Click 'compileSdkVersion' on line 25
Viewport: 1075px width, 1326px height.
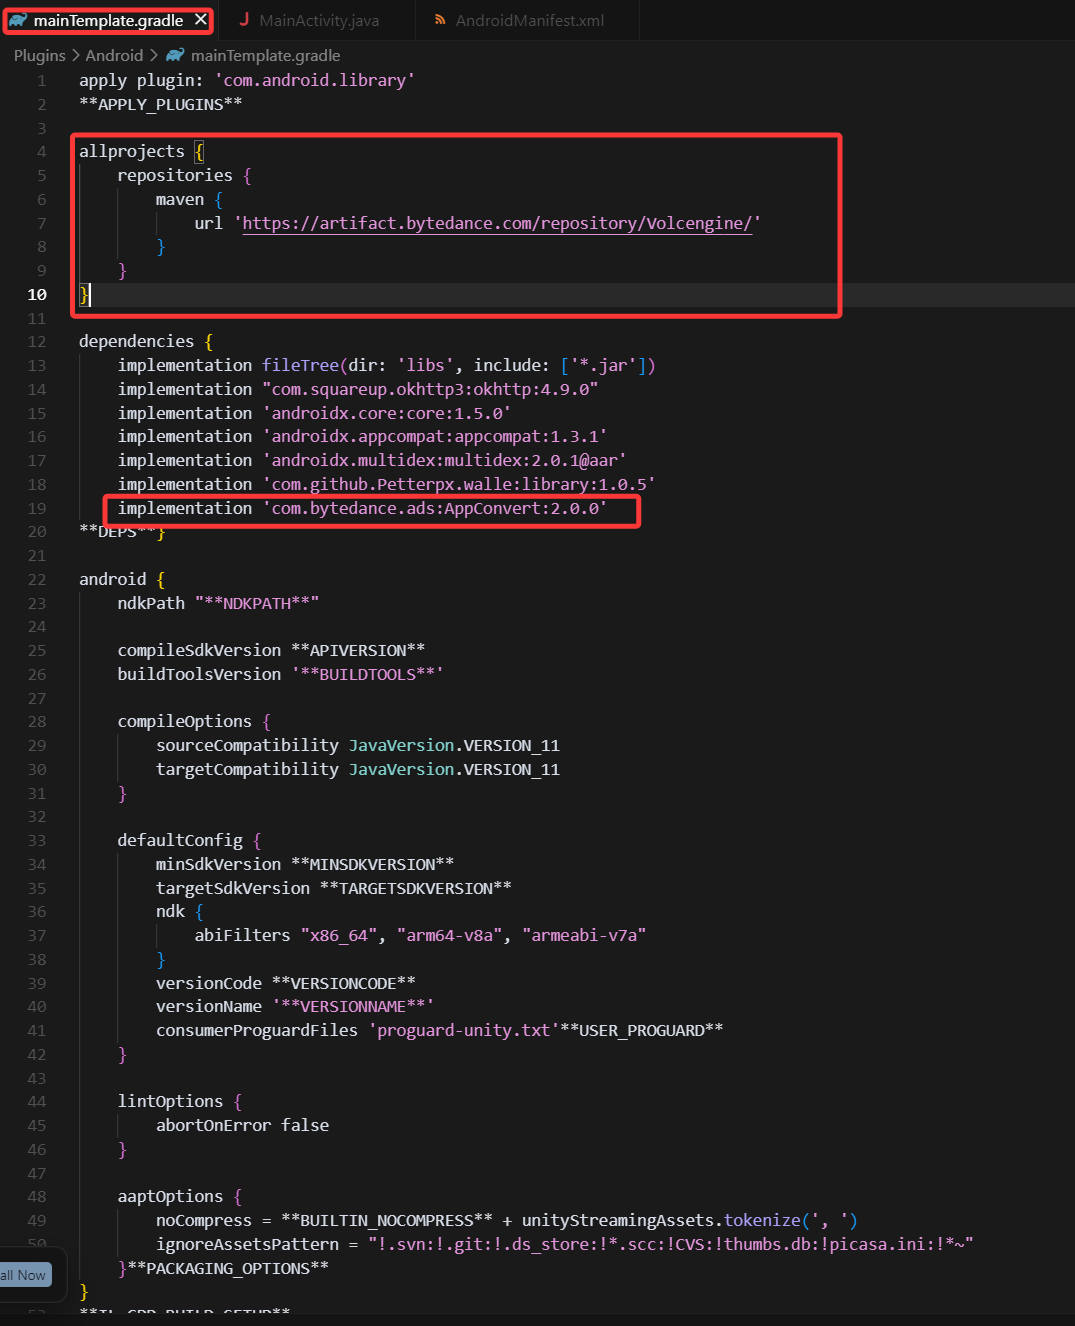[199, 650]
